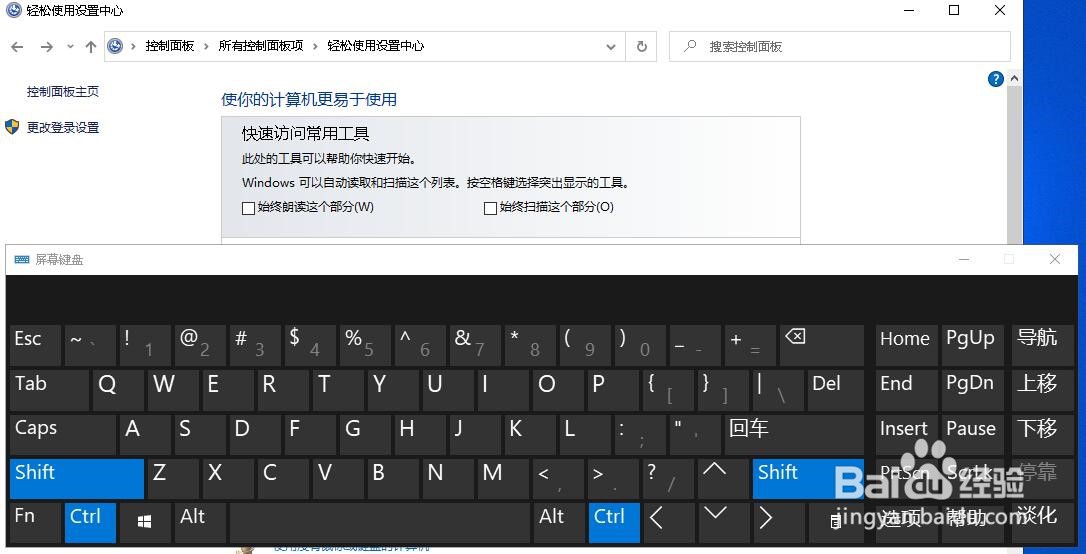Click the 淡化 key
This screenshot has height=554, width=1086.
pos(1042,522)
